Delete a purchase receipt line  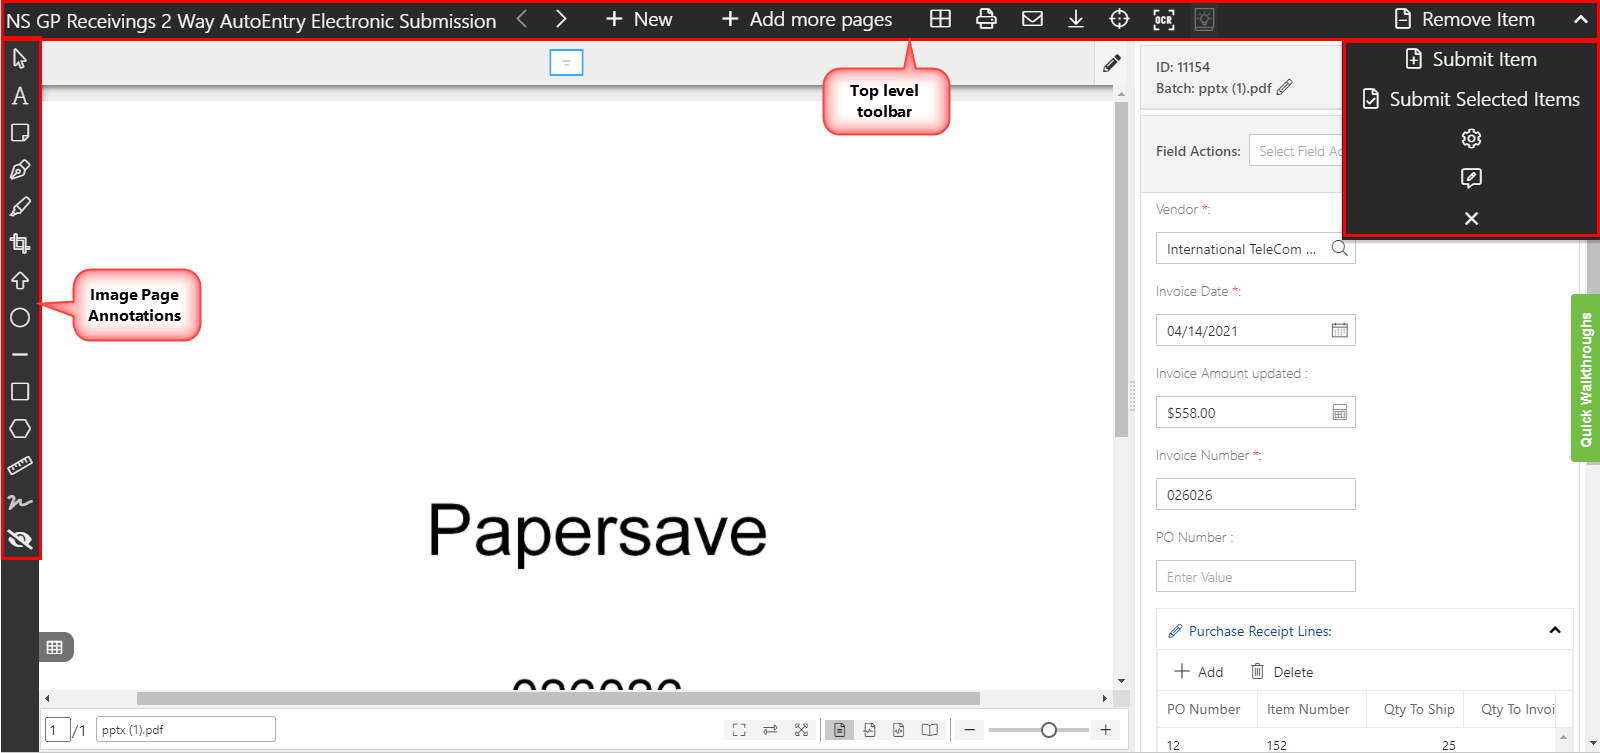point(1281,672)
